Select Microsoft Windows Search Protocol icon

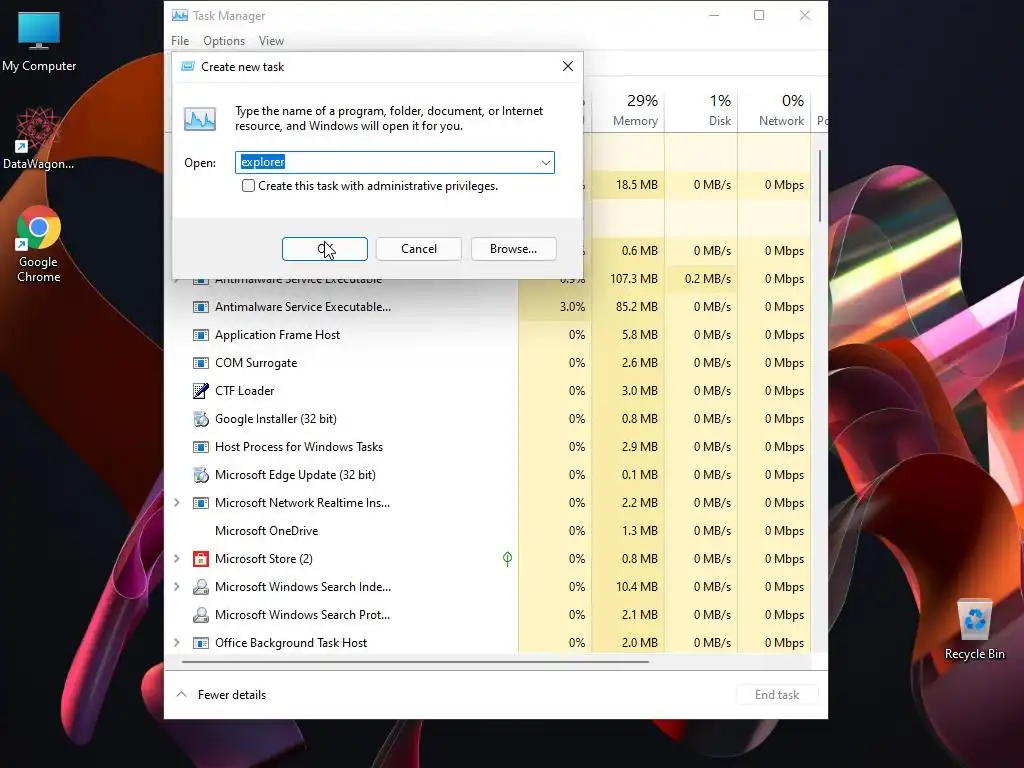[x=200, y=615]
